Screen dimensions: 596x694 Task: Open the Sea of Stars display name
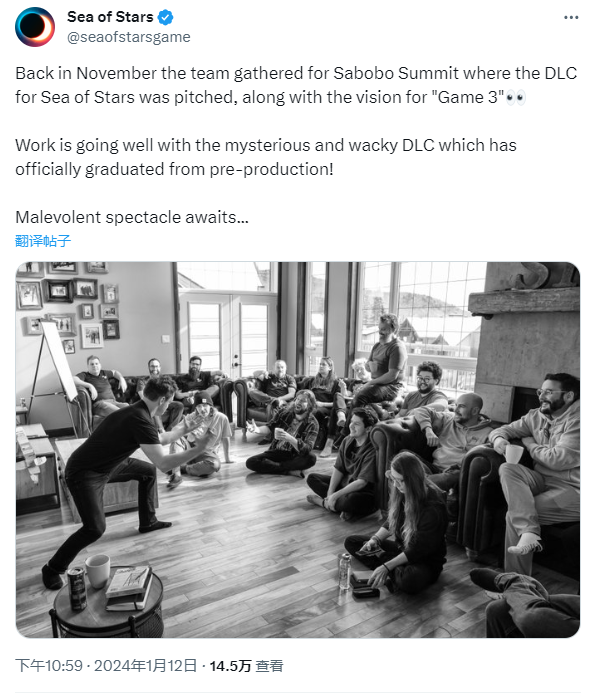(x=110, y=17)
